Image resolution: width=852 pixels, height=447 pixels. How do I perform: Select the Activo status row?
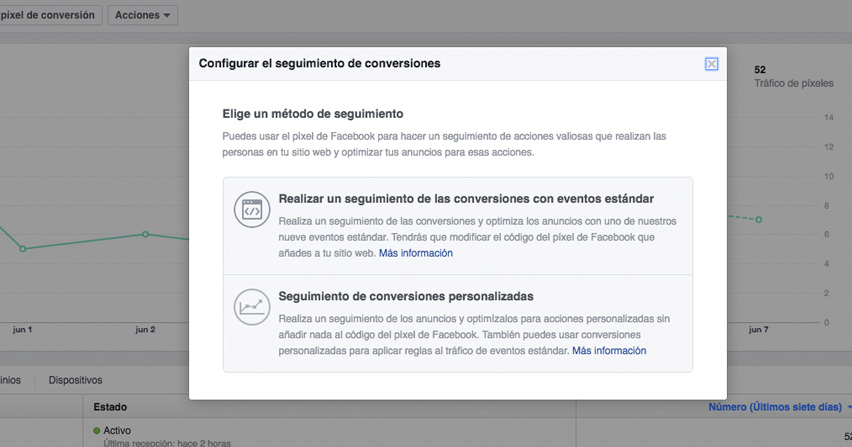(329, 434)
